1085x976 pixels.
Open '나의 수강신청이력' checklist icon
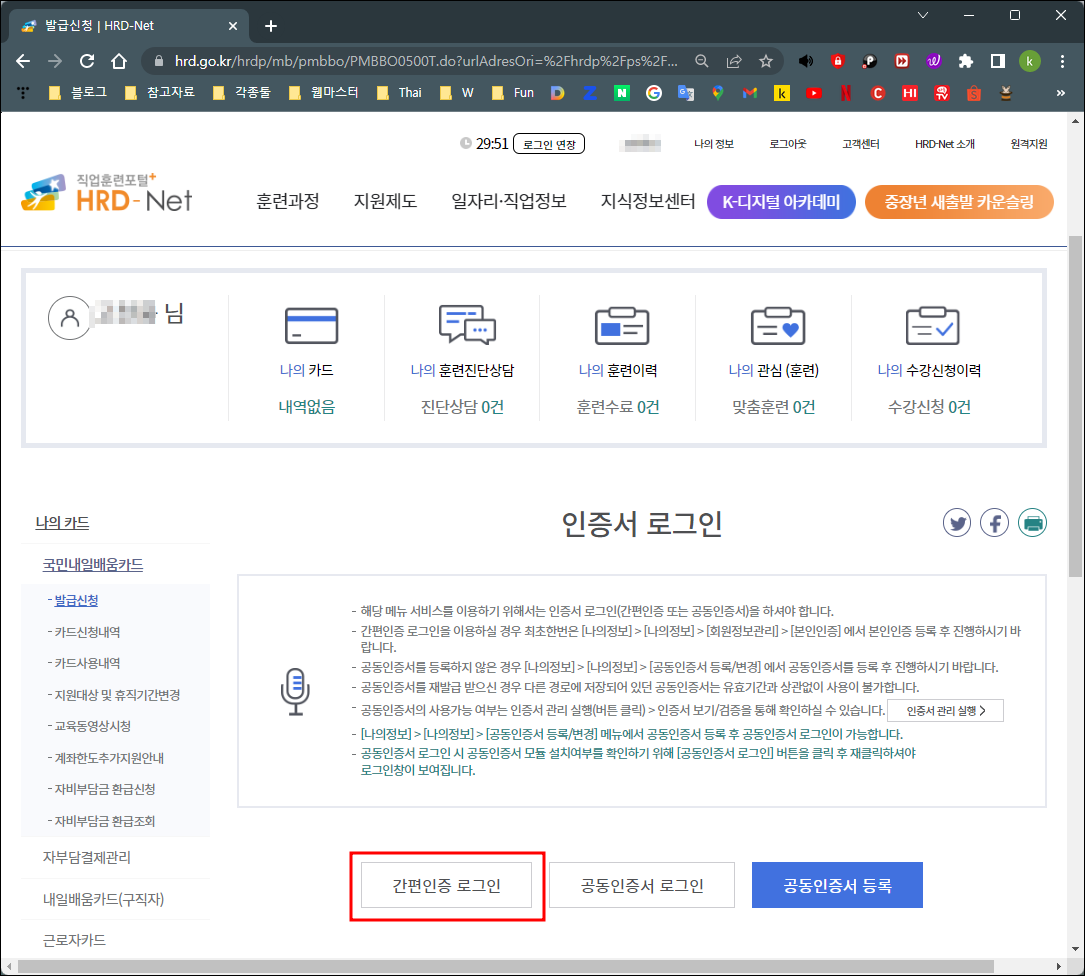click(x=933, y=325)
